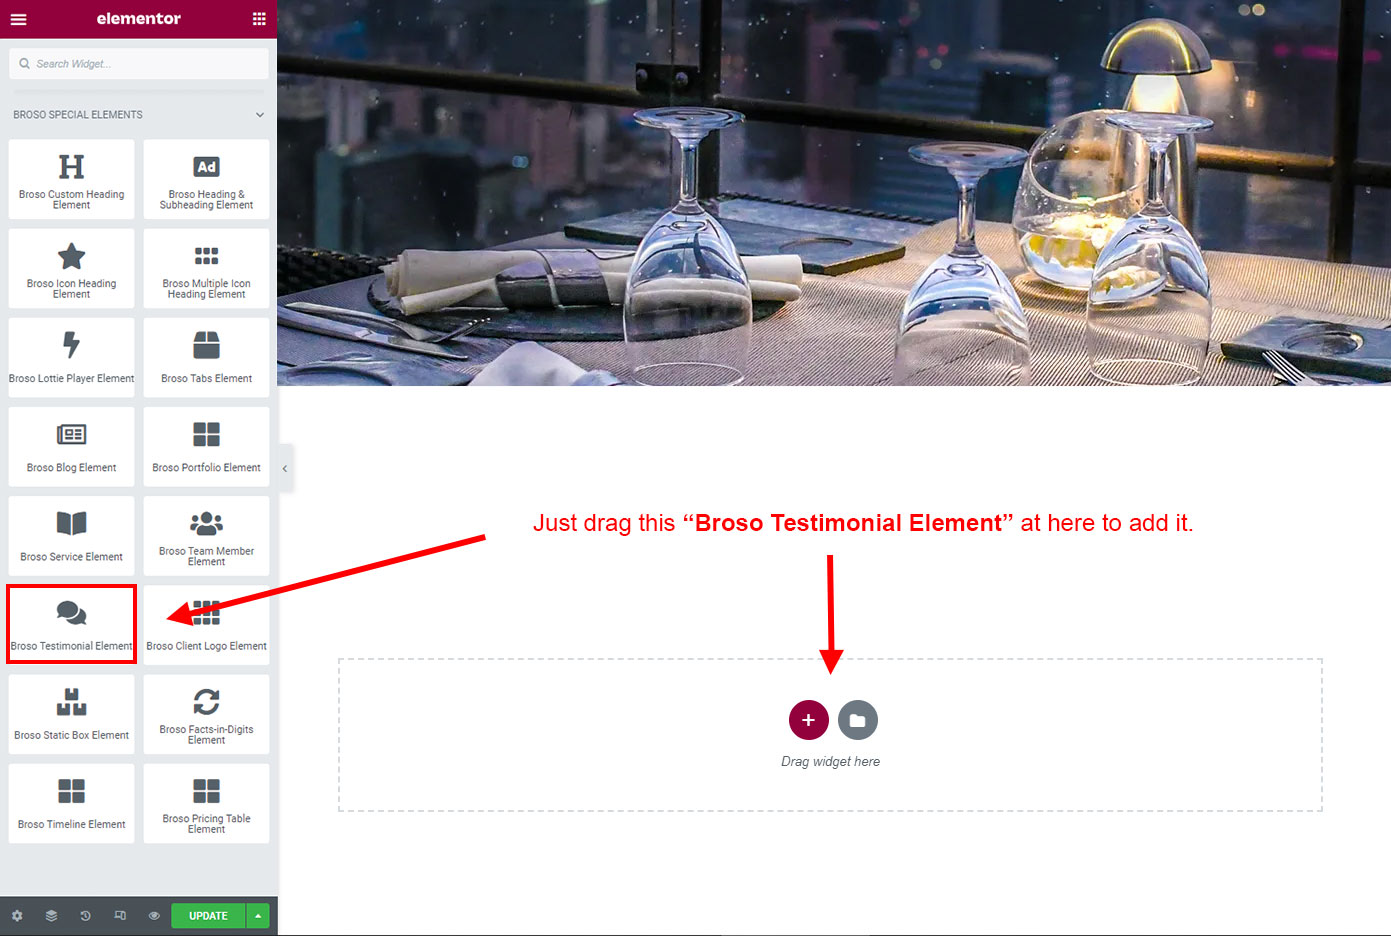Image resolution: width=1391 pixels, height=936 pixels.
Task: Open the Navigator layers icon
Action: (51, 916)
